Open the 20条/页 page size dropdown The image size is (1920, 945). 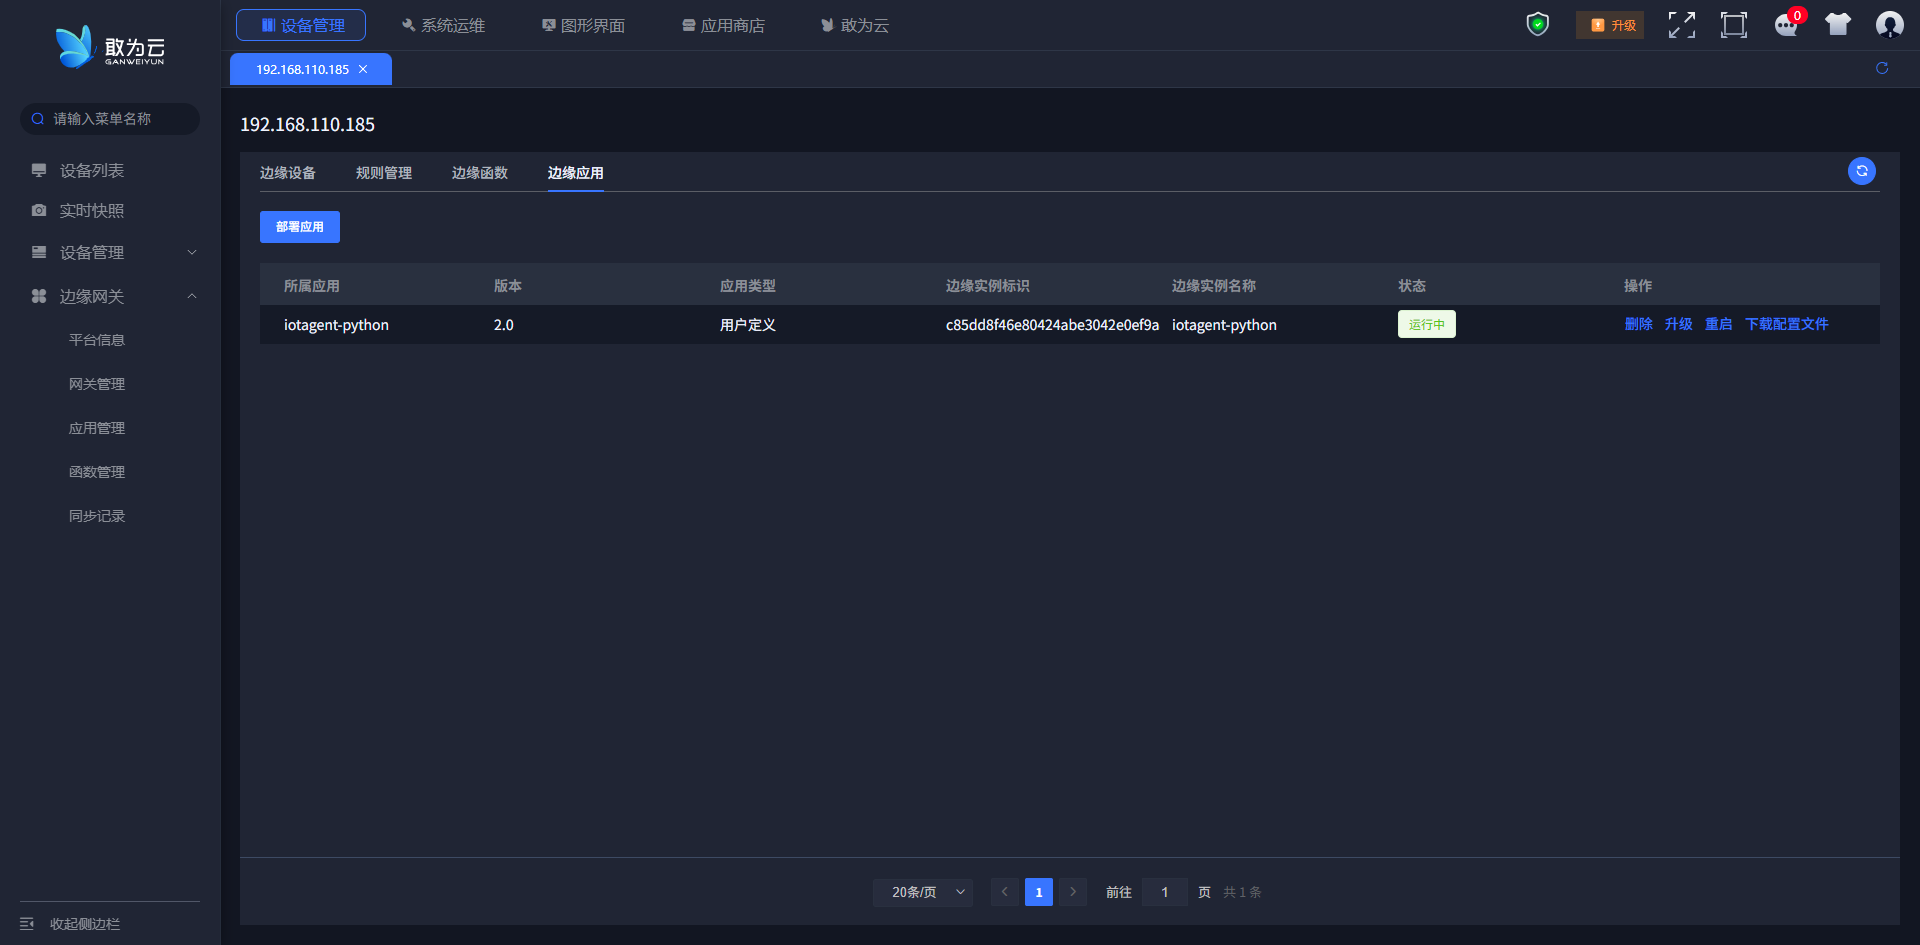(923, 892)
